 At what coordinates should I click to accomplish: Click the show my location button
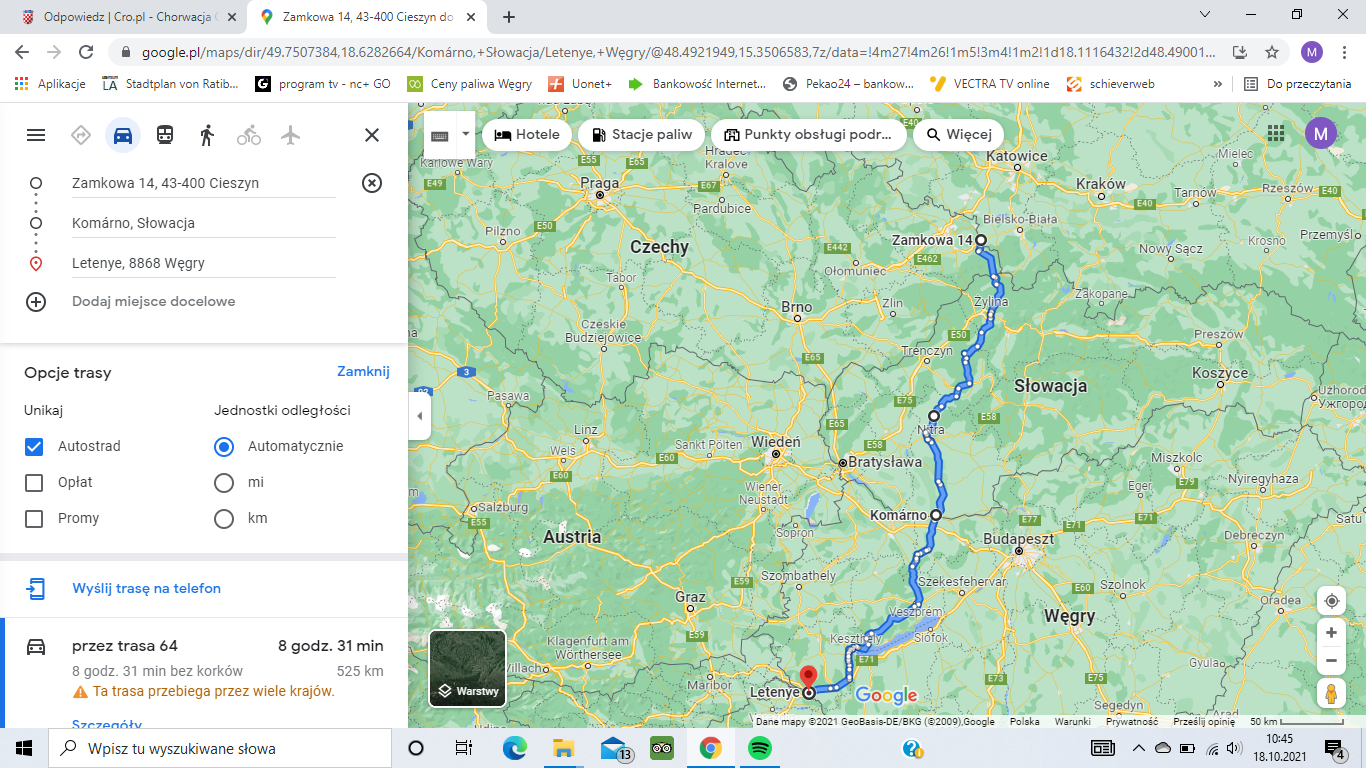1331,601
